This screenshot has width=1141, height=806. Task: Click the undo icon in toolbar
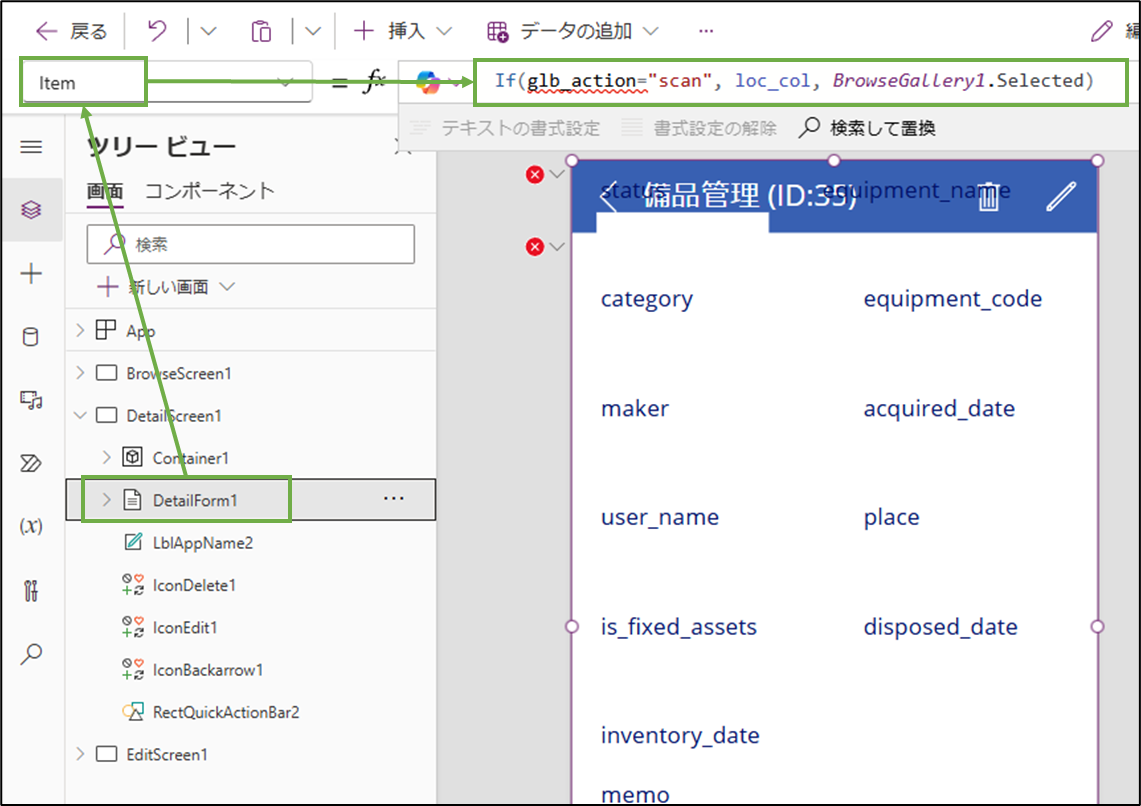[156, 31]
